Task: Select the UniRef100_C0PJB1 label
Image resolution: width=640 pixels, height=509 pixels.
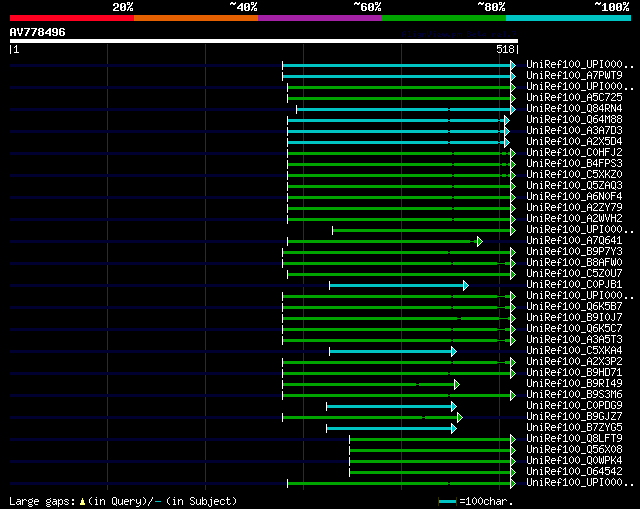Action: coord(574,285)
